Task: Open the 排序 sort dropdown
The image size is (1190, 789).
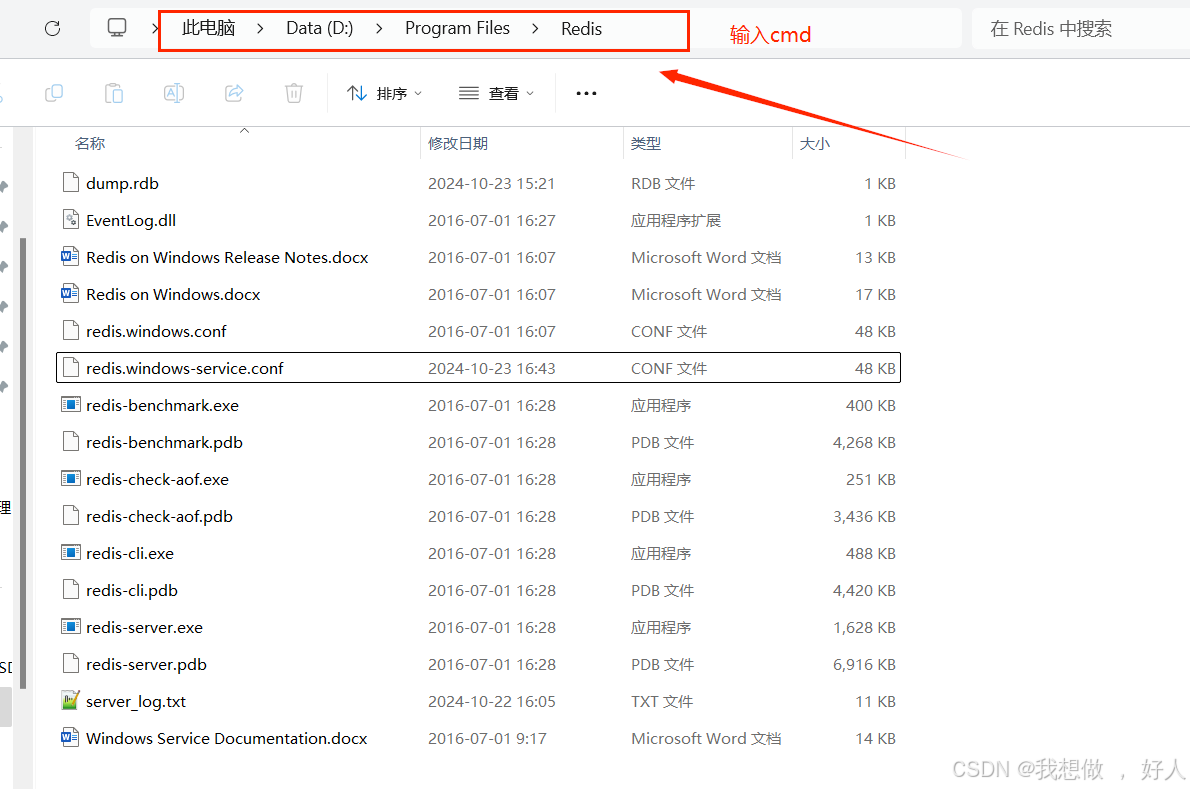Action: click(x=384, y=93)
